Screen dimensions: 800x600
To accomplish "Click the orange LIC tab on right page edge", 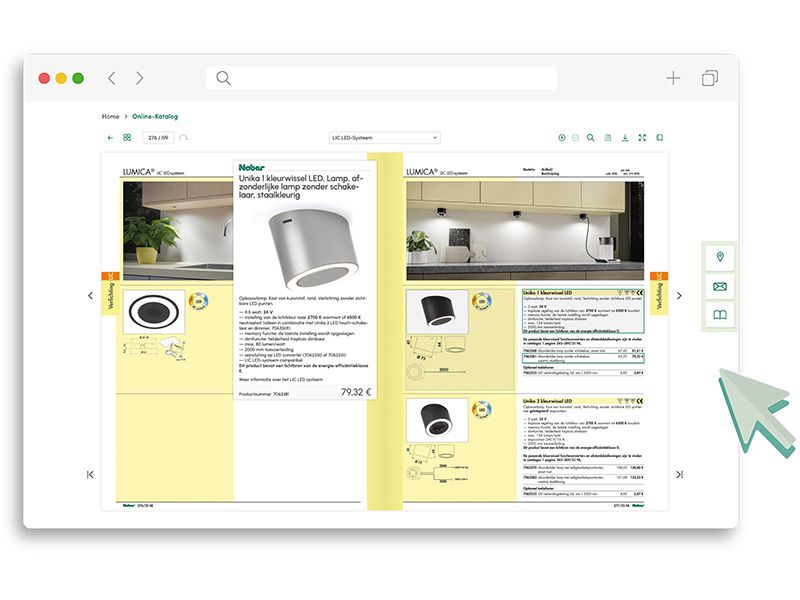I will pyautogui.click(x=659, y=276).
